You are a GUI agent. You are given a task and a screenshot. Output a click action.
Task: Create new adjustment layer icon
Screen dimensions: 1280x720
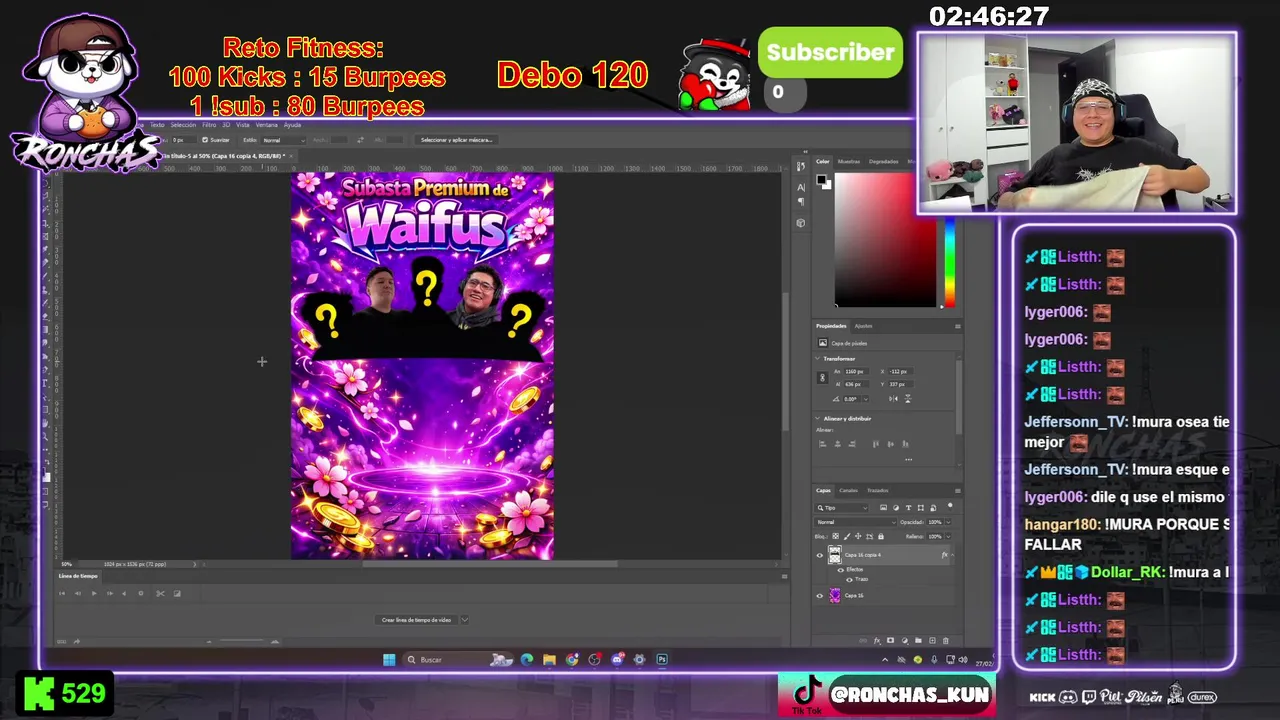tap(905, 641)
